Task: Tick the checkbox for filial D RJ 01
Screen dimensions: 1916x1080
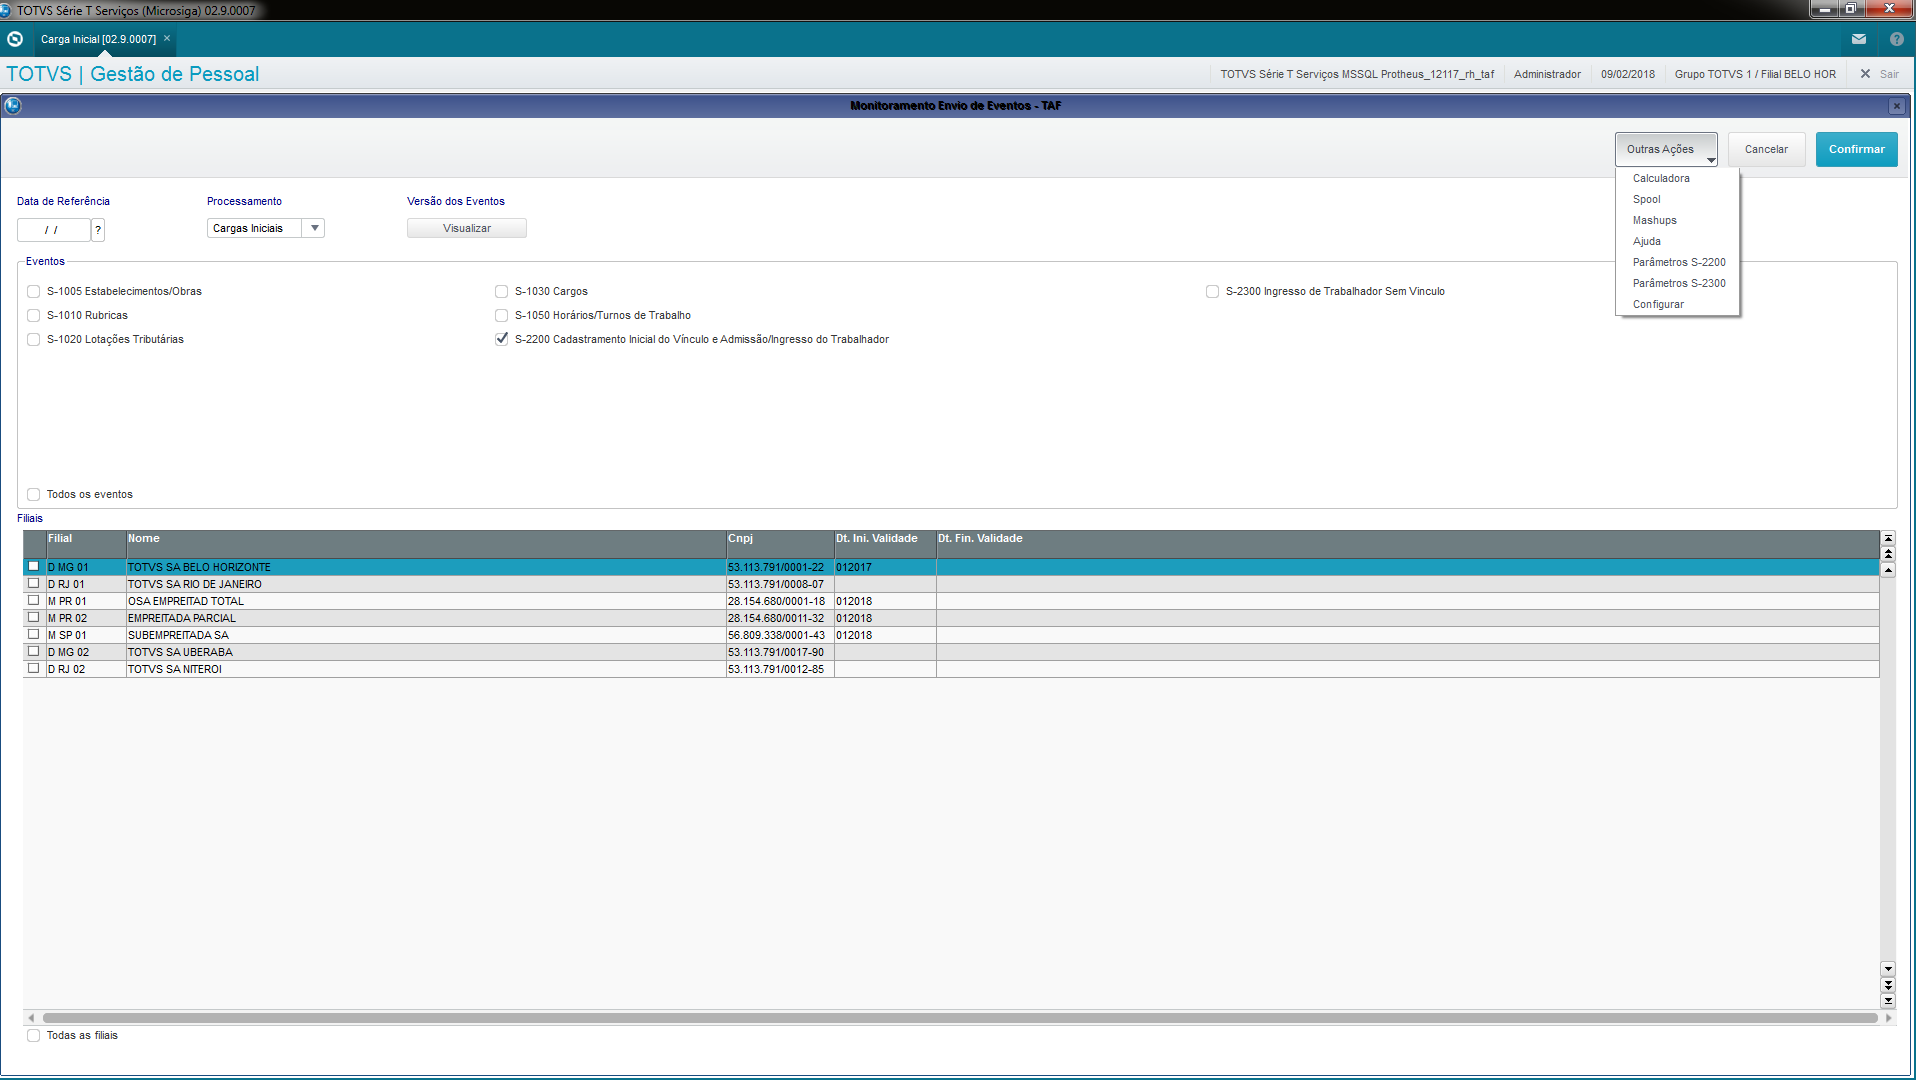Action: pyautogui.click(x=34, y=584)
